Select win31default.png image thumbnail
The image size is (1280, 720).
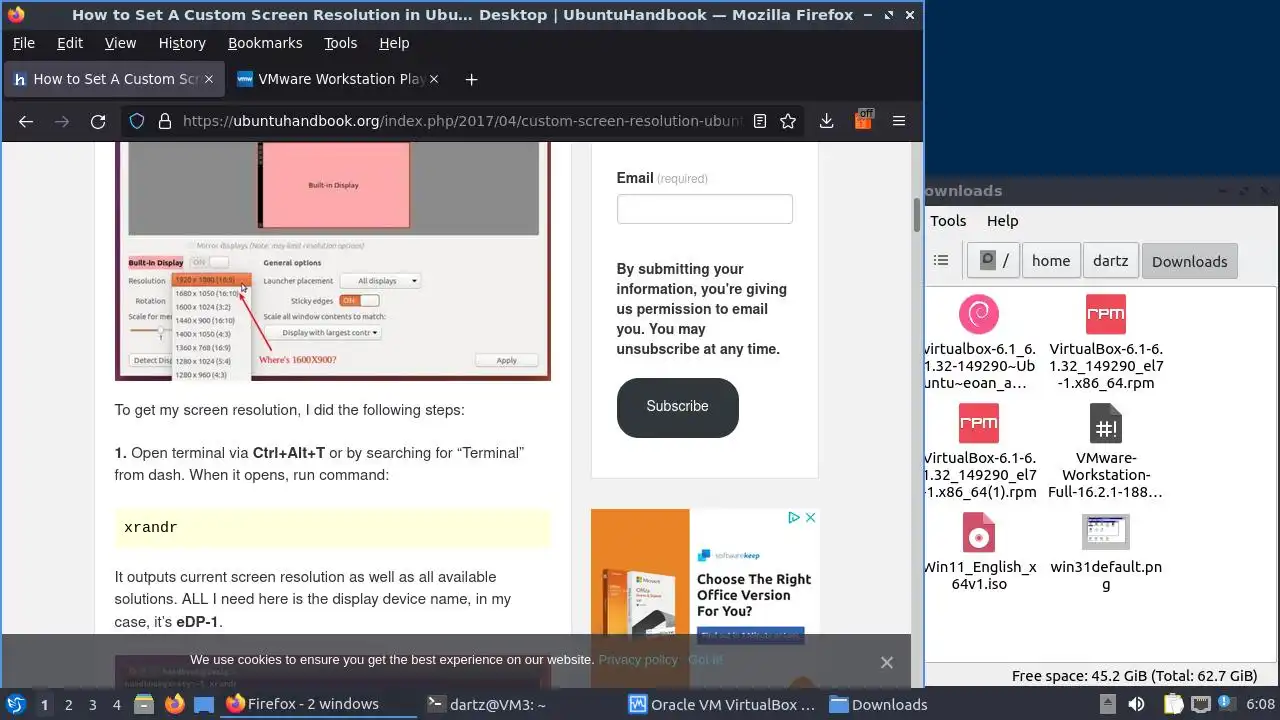point(1106,552)
